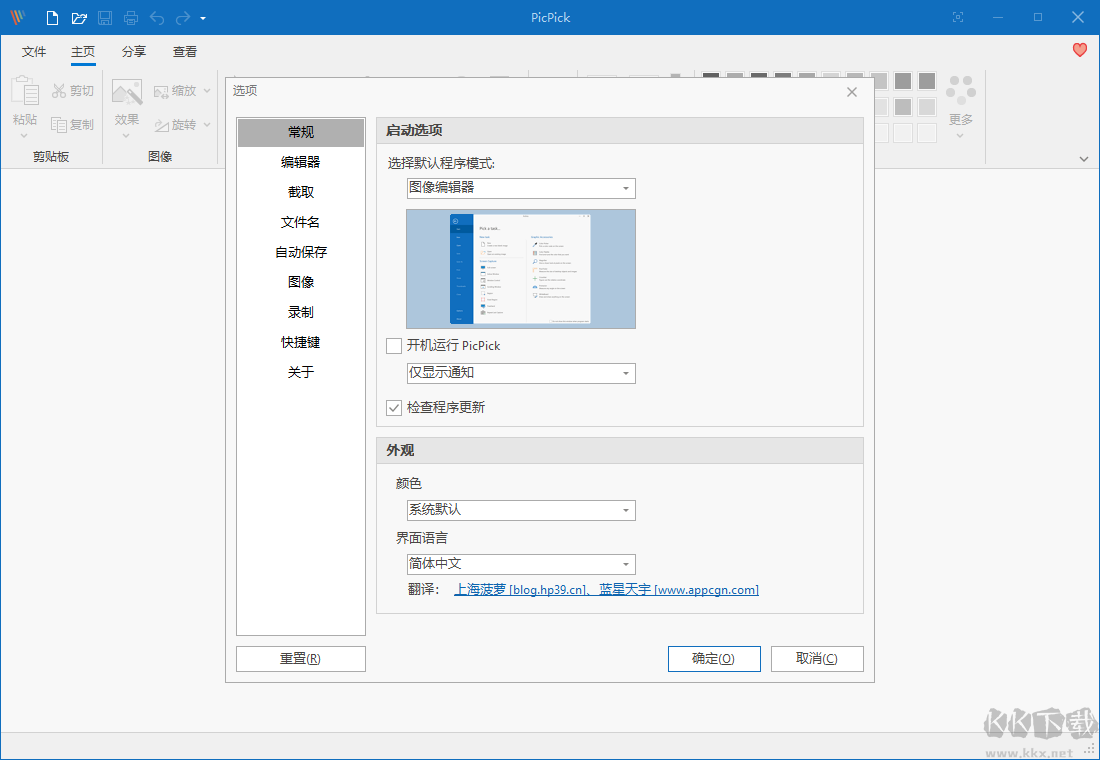
Task: Click the capture-frame icon near window controls
Action: [958, 18]
